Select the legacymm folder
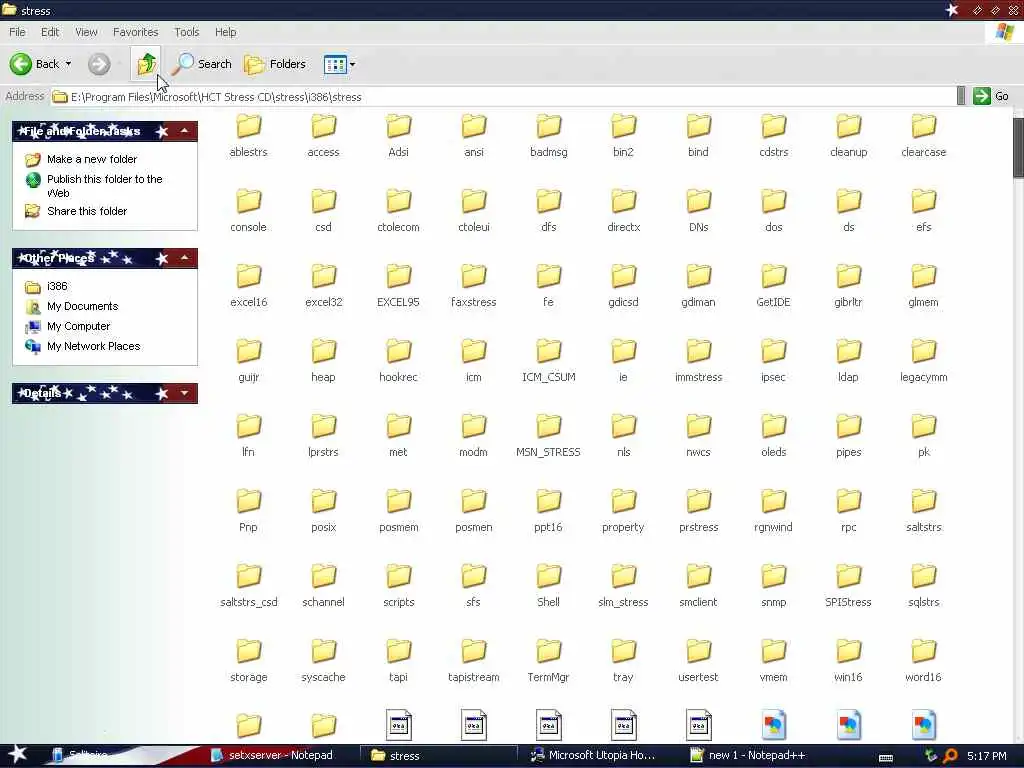 point(923,362)
